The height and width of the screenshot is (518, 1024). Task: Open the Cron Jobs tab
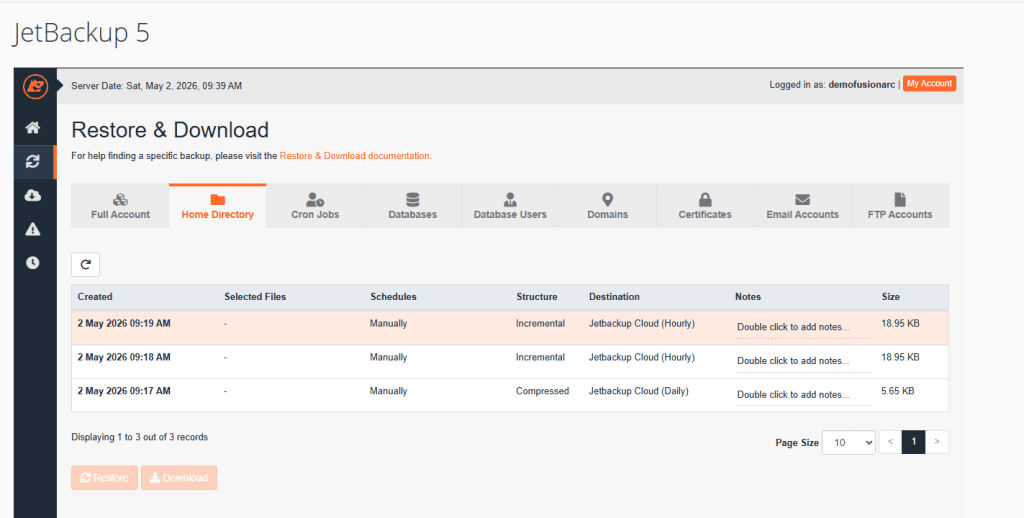[x=315, y=206]
